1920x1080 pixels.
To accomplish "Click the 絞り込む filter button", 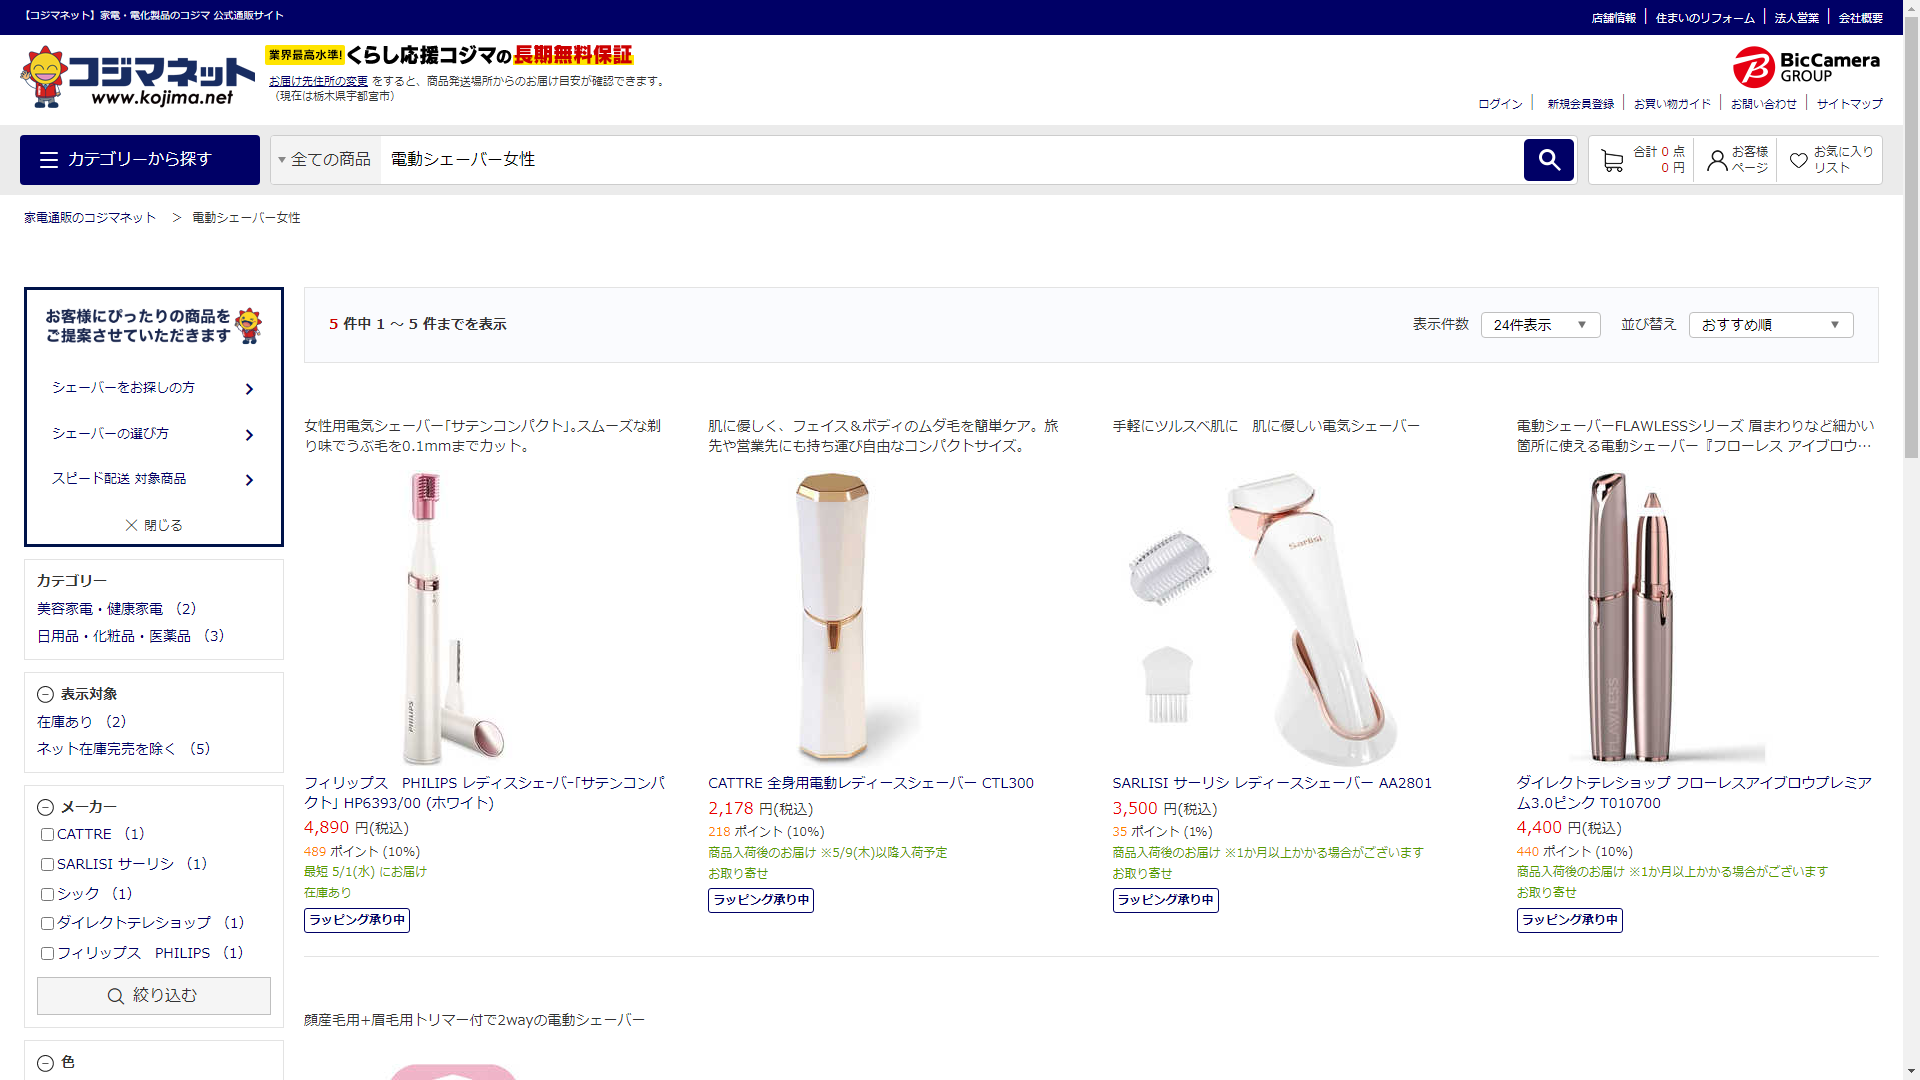I will pyautogui.click(x=154, y=996).
